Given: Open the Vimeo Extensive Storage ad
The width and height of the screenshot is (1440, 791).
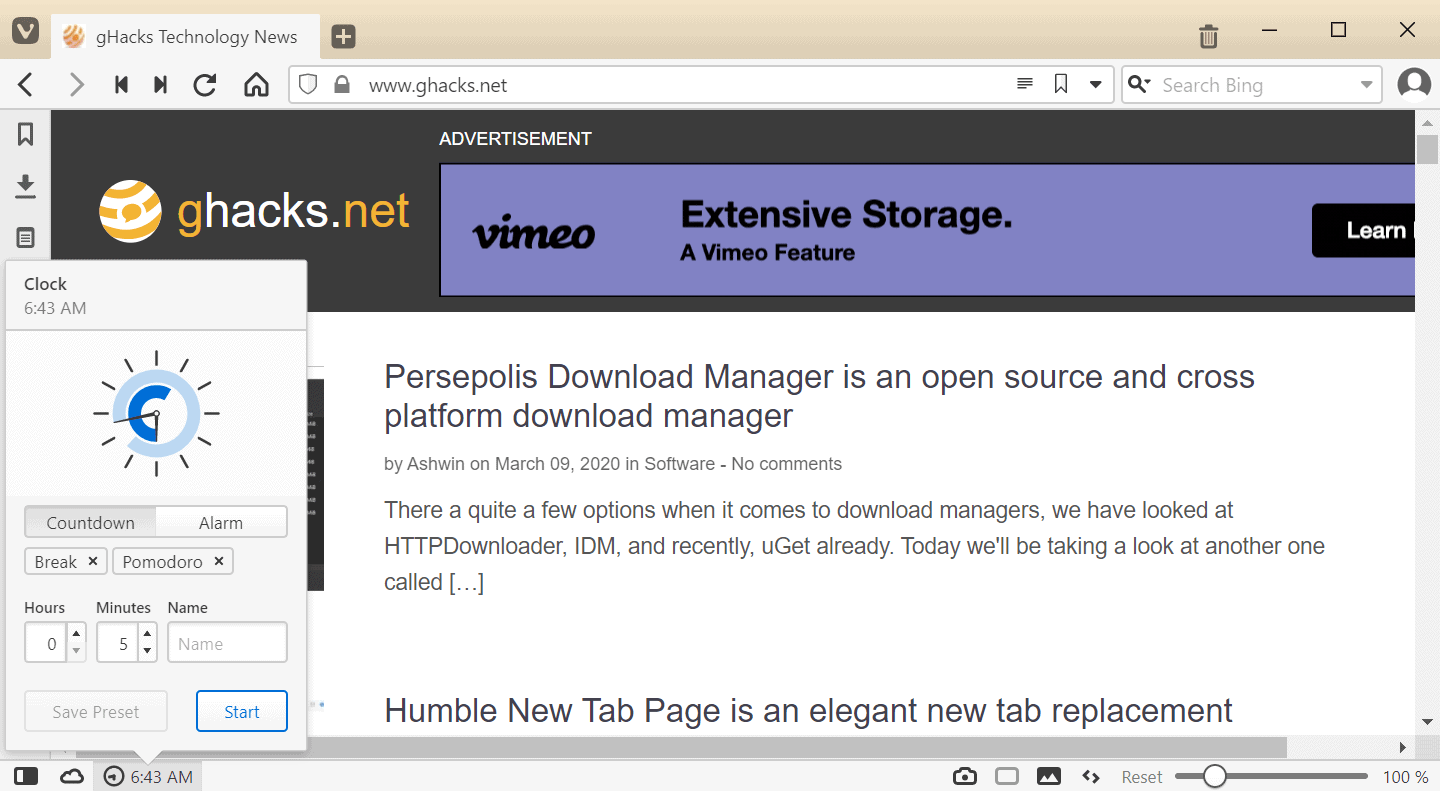Looking at the screenshot, I should [x=927, y=230].
